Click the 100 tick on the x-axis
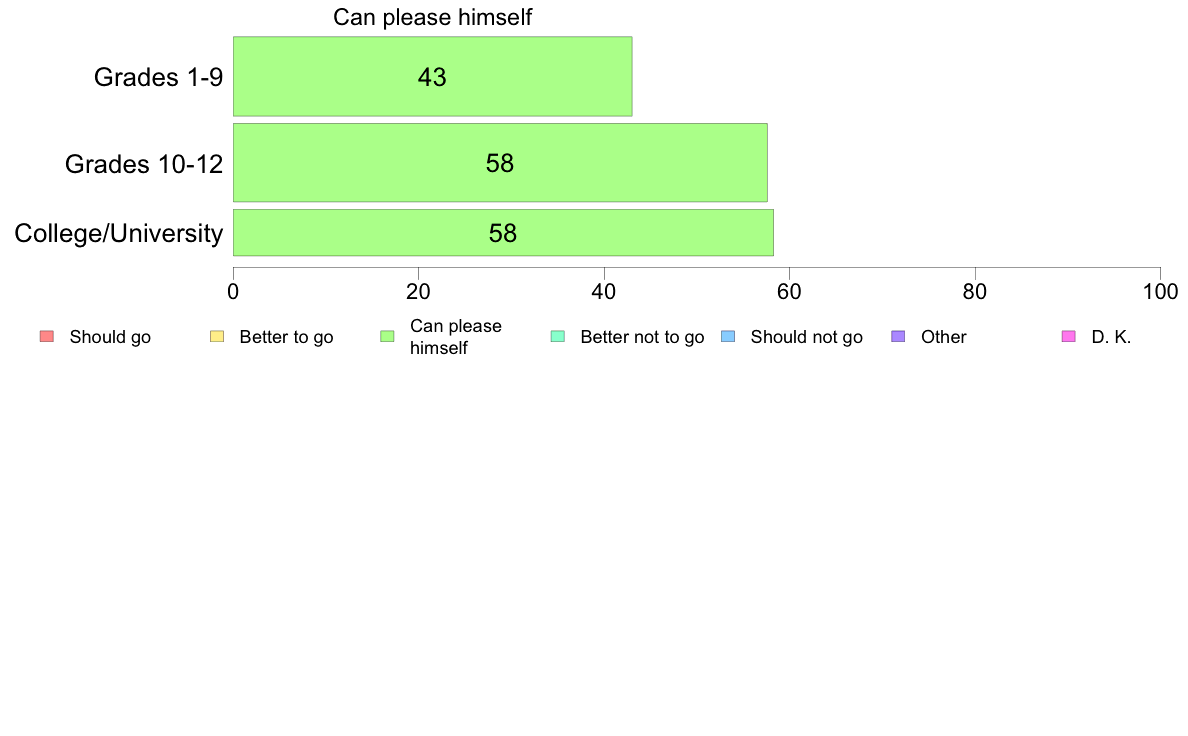The image size is (1188, 736). [x=1161, y=292]
